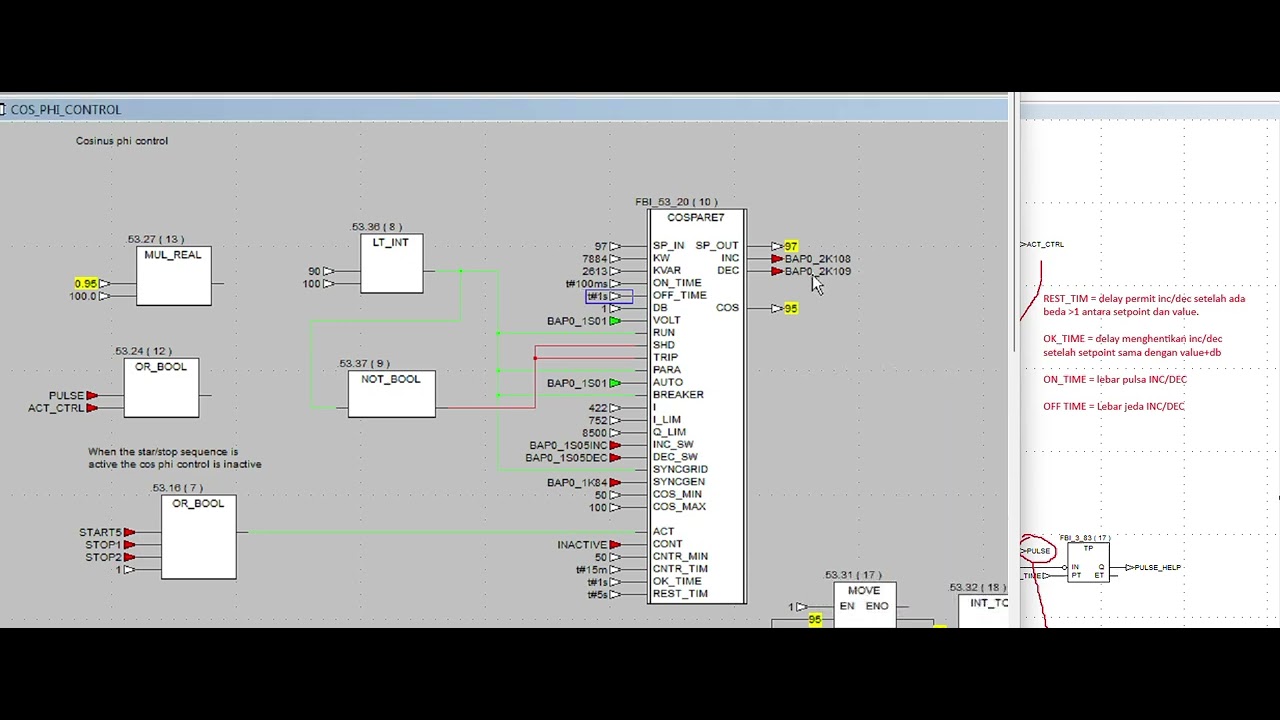Viewport: 1280px width, 720px height.
Task: Click the BAP0_1K84 variable at SYNCGEN
Action: [577, 483]
